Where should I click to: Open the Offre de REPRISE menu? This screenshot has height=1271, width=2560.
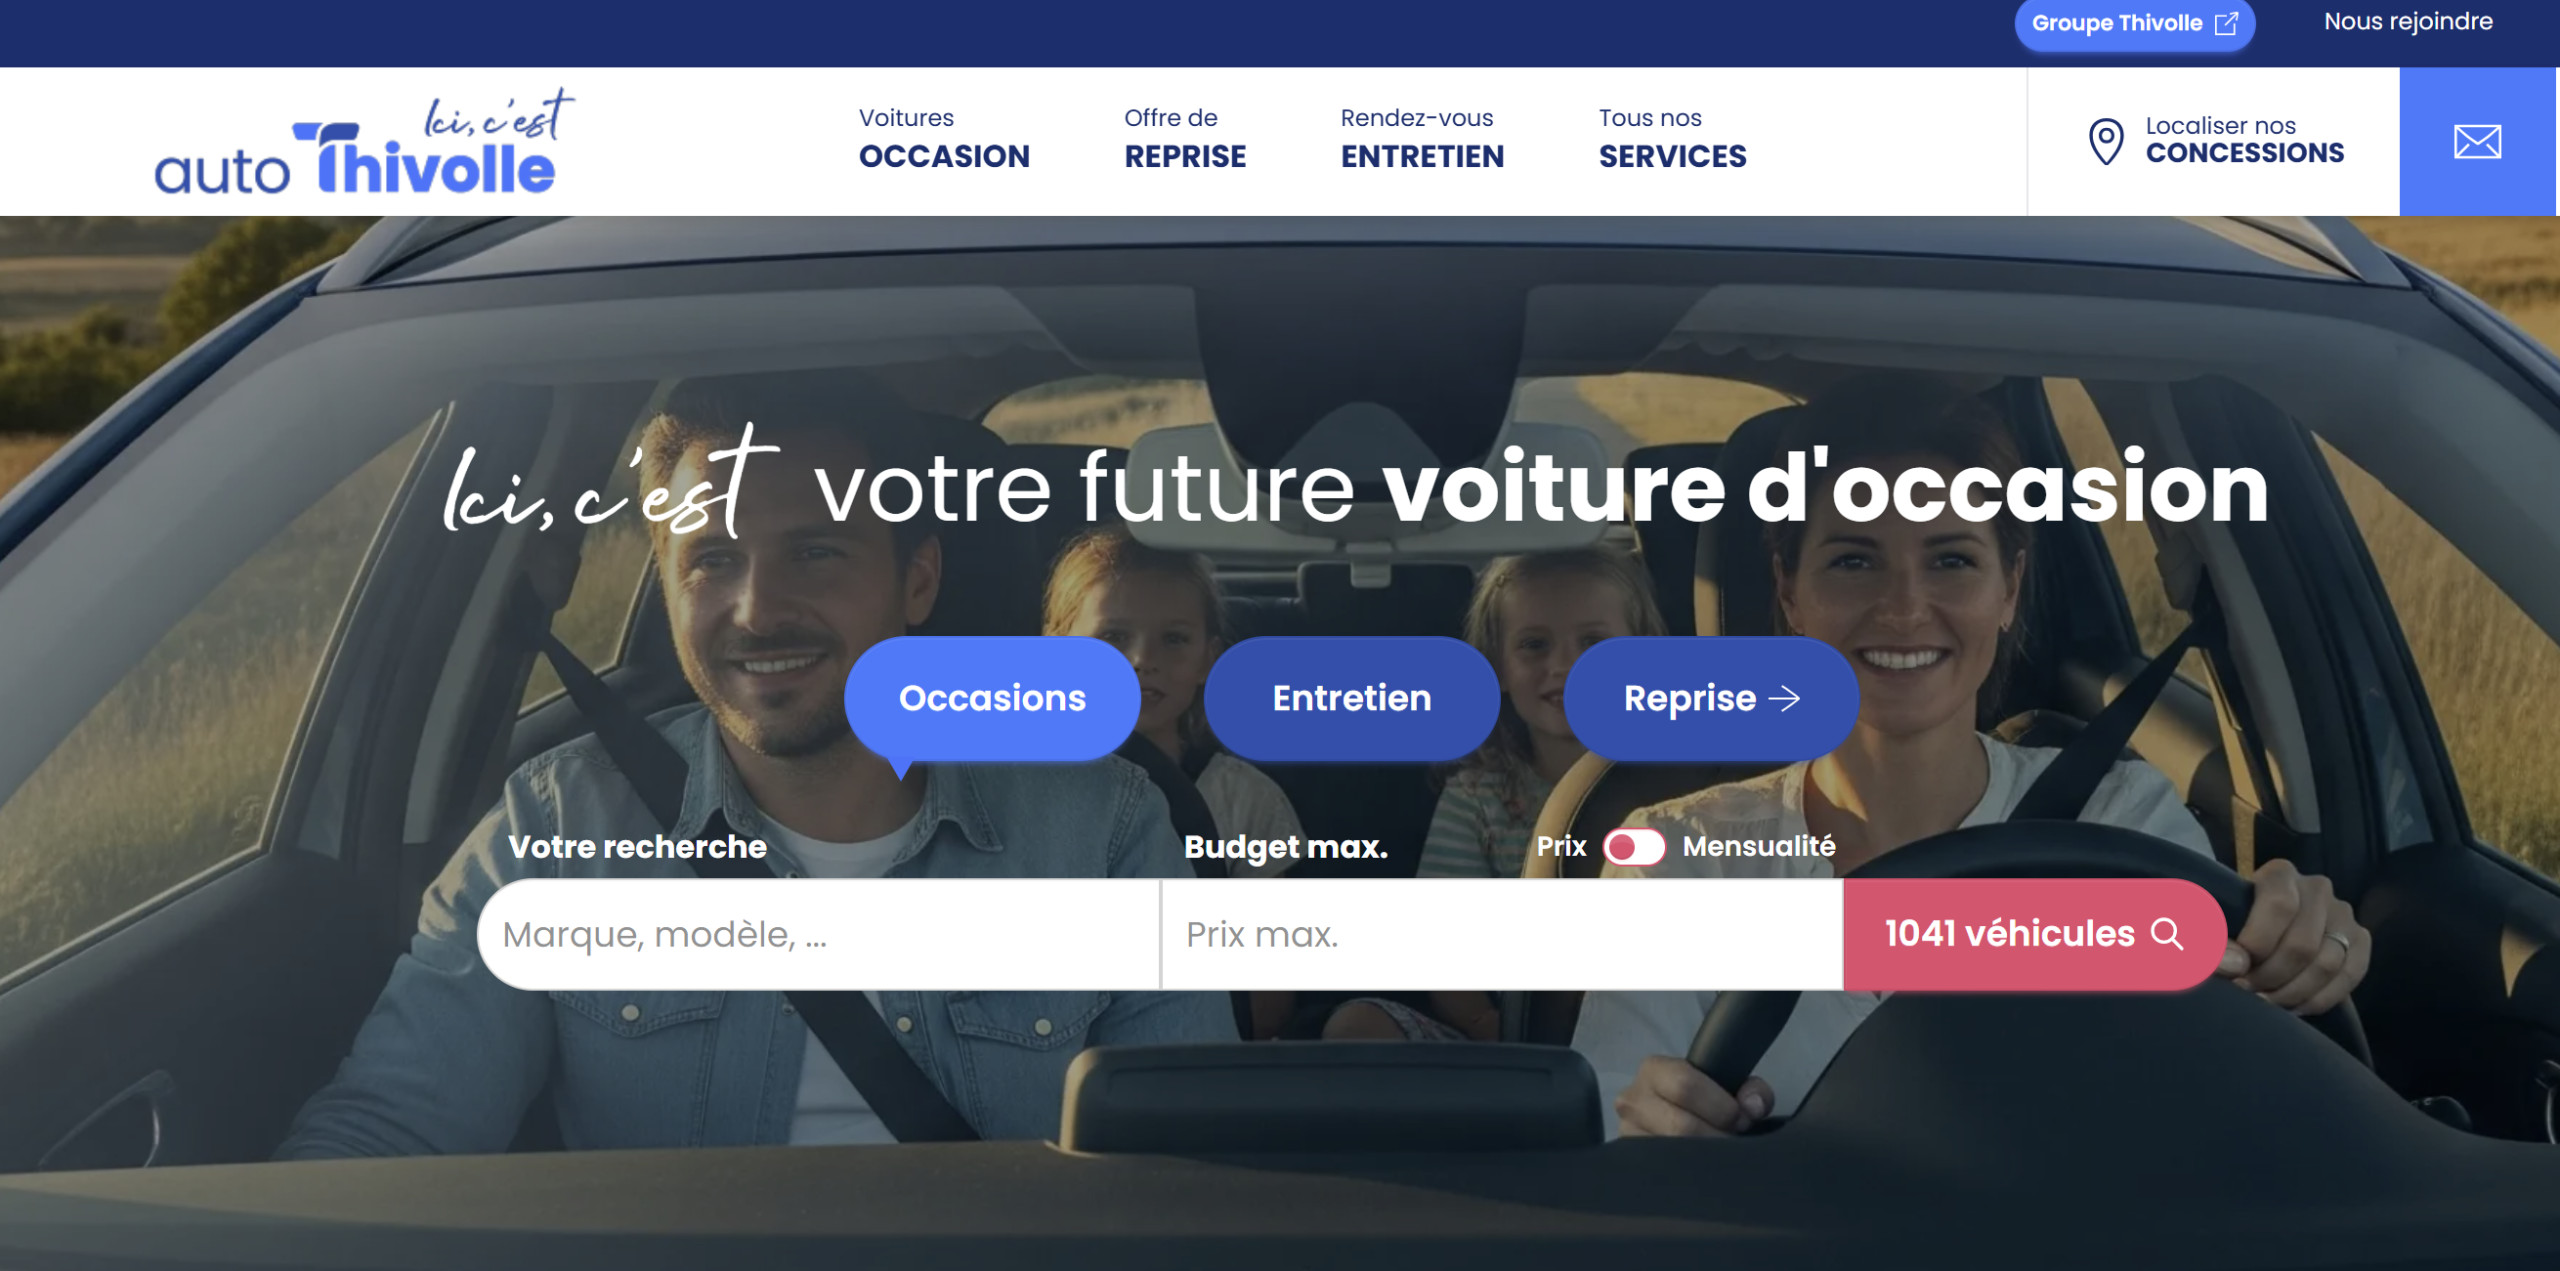coord(1185,138)
